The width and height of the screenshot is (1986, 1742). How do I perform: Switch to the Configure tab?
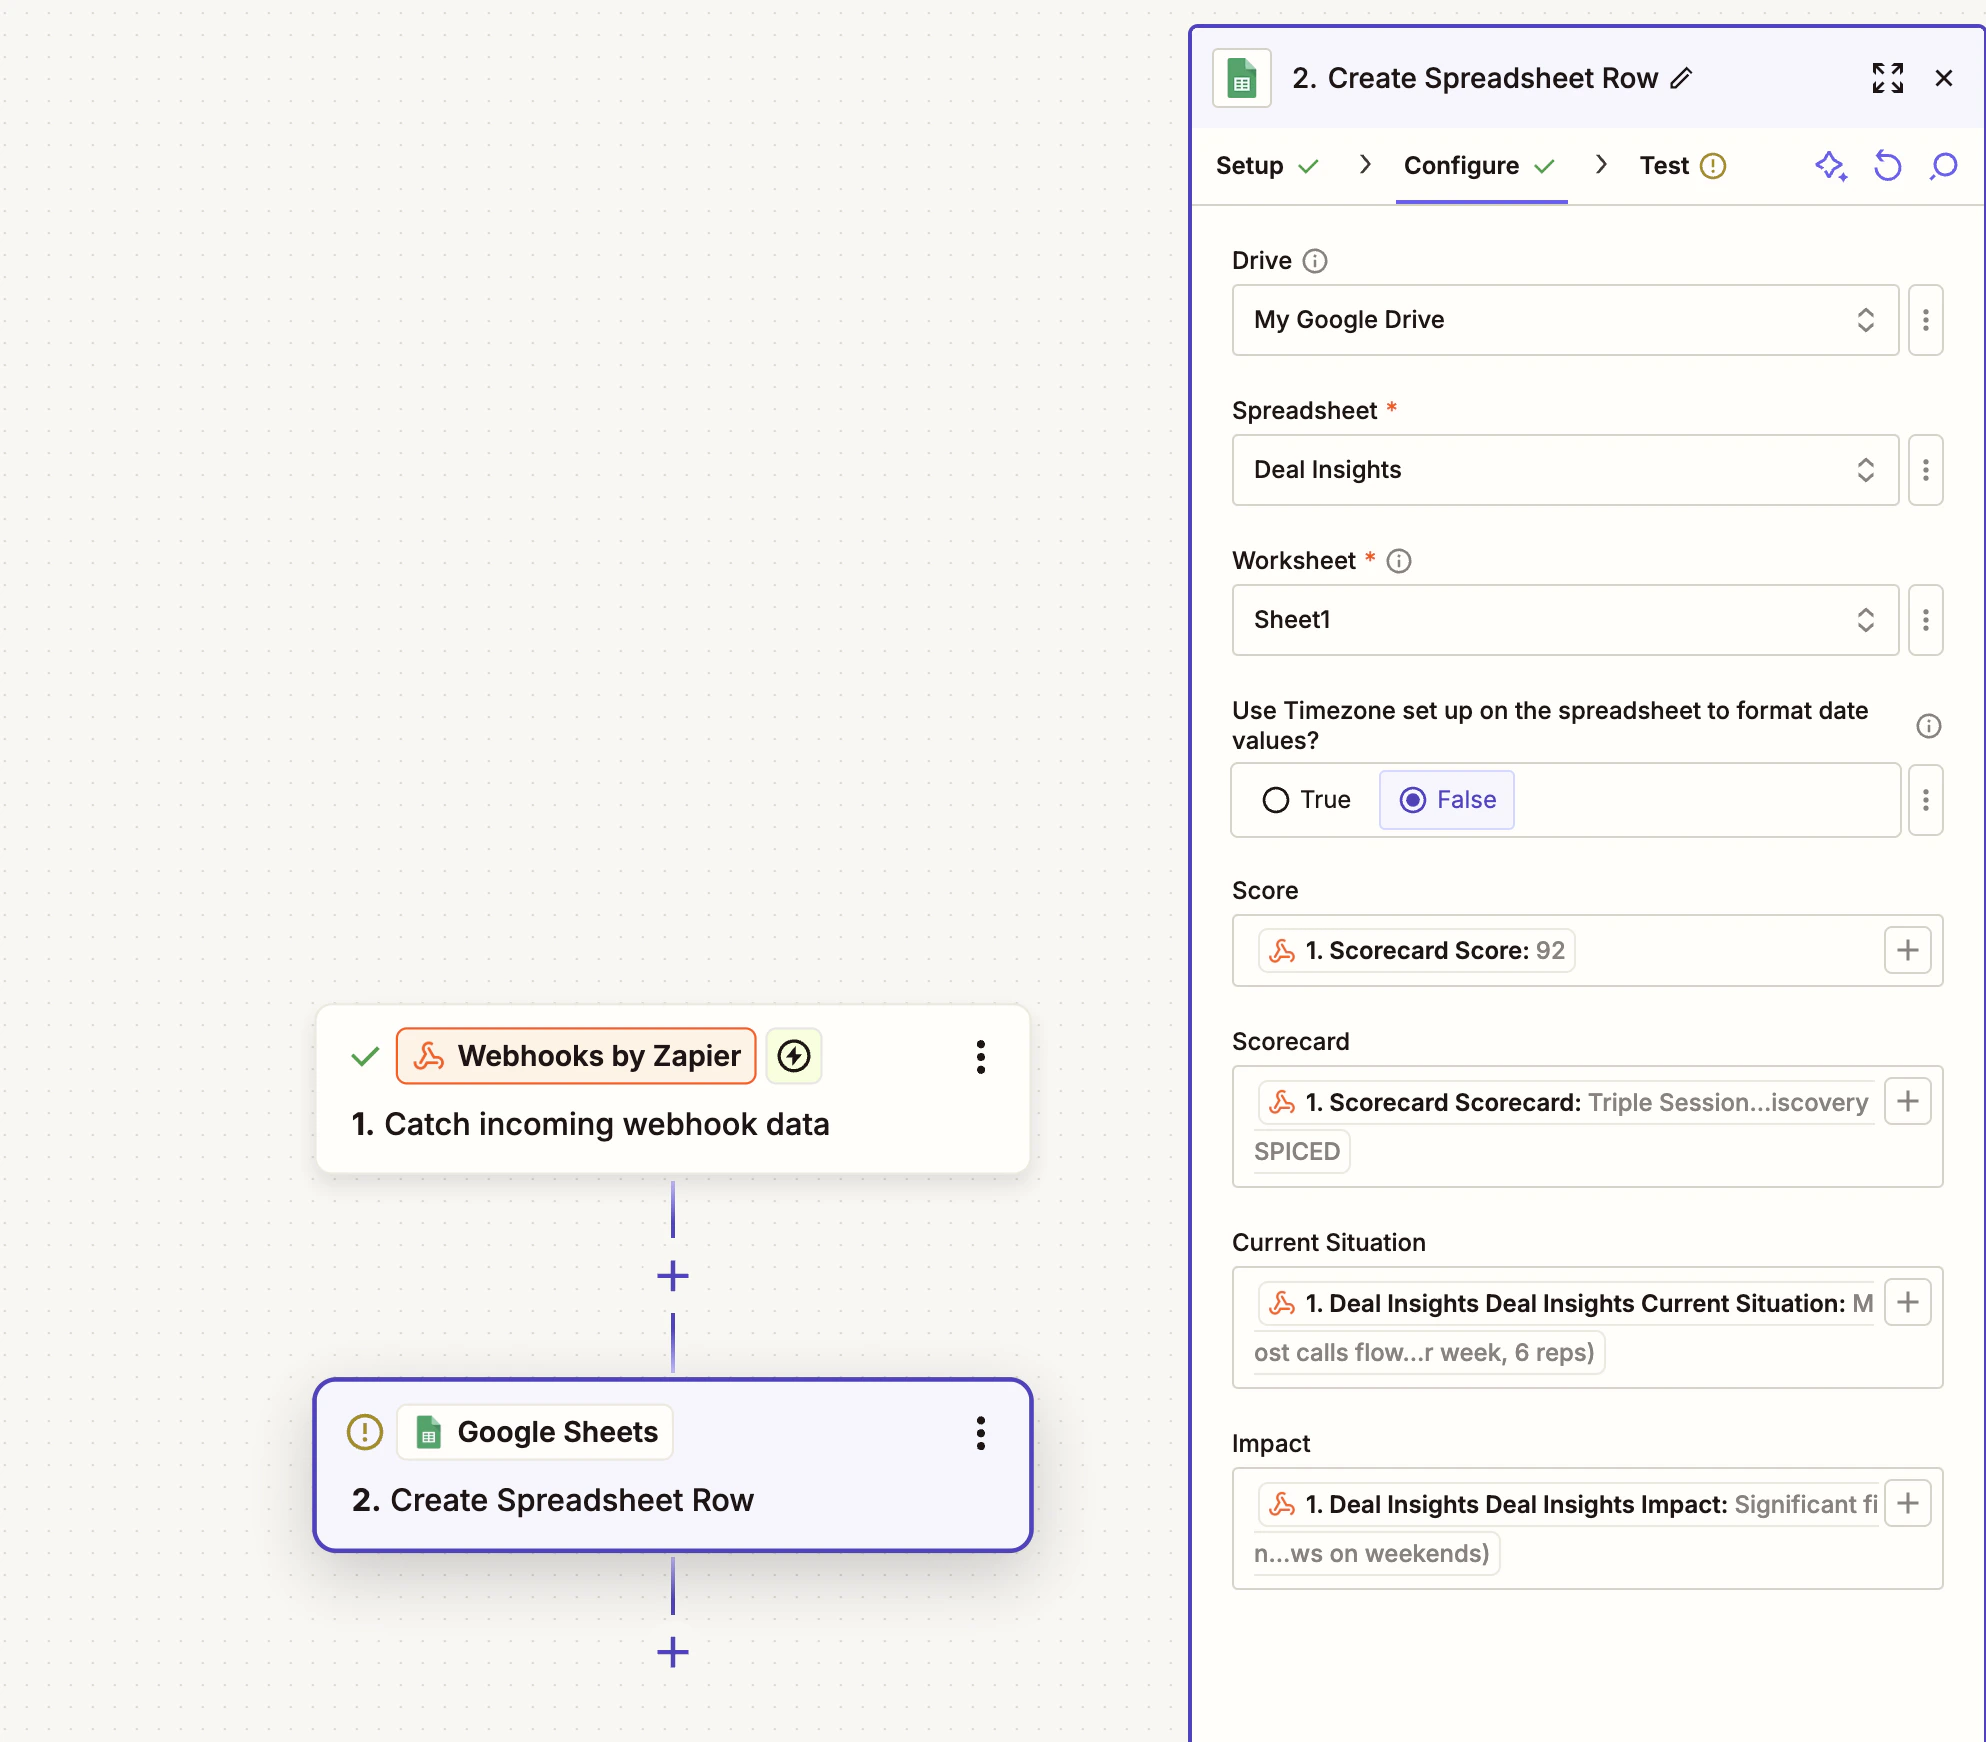click(1480, 166)
